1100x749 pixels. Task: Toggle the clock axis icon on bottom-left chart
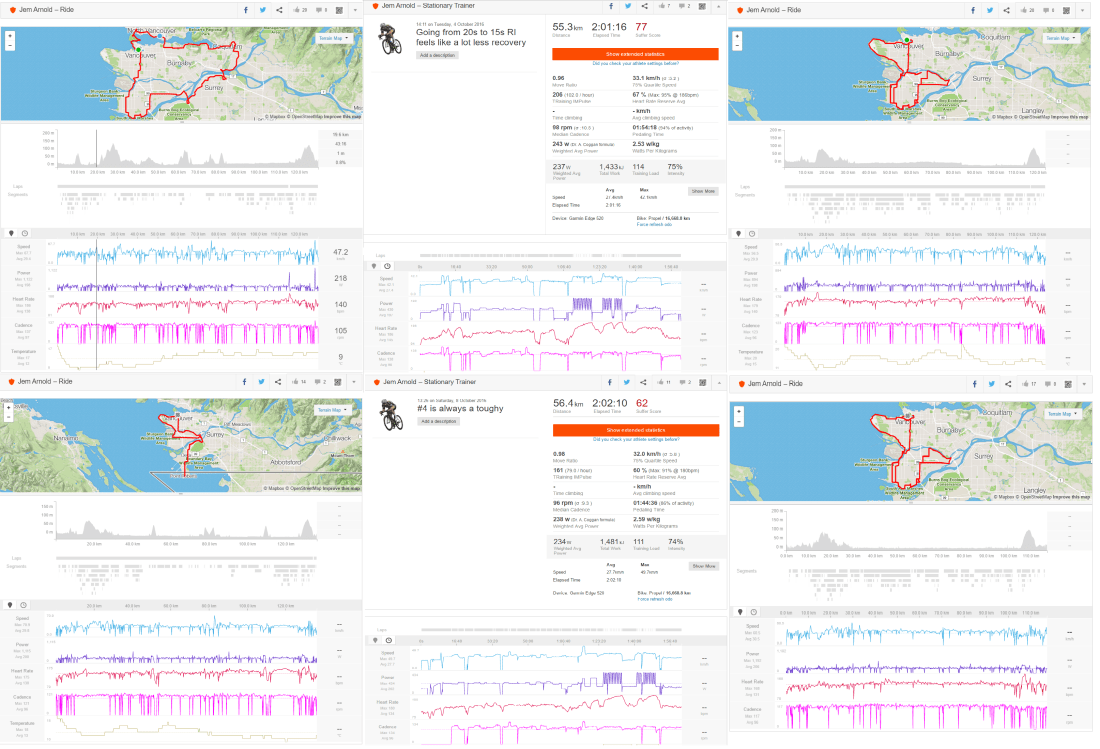coord(23,605)
